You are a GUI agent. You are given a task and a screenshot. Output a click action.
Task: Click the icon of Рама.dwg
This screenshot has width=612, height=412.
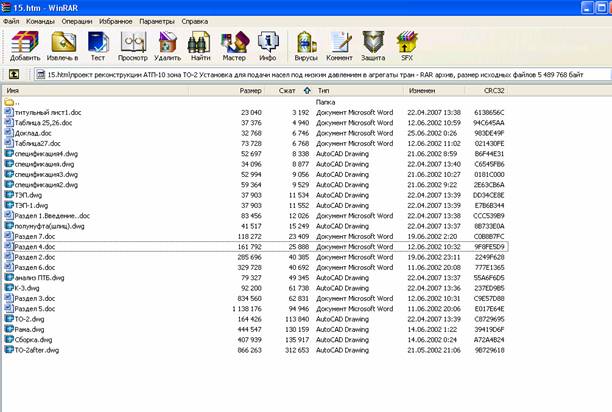point(9,329)
